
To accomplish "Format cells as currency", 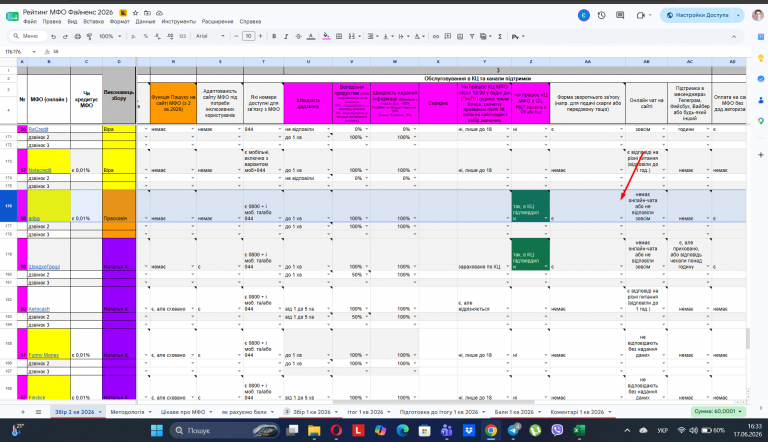I will click(133, 36).
